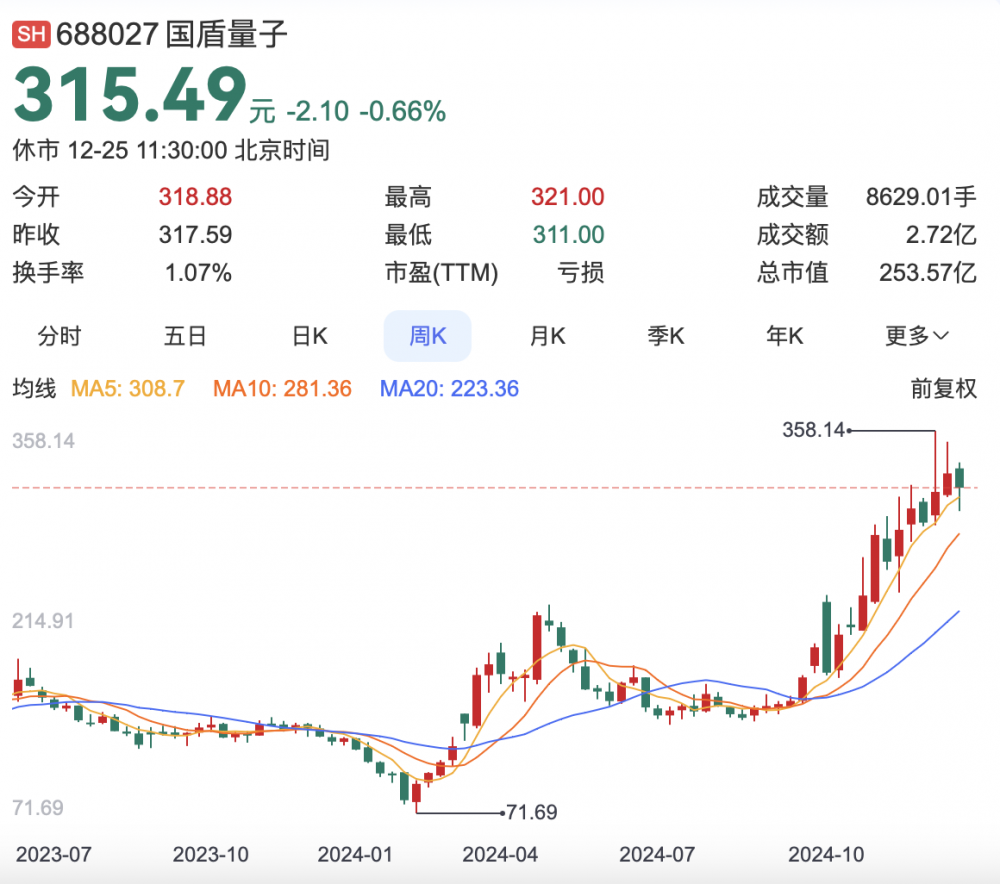Click the 358.14 peak price marker
The height and width of the screenshot is (884, 1000).
click(813, 430)
